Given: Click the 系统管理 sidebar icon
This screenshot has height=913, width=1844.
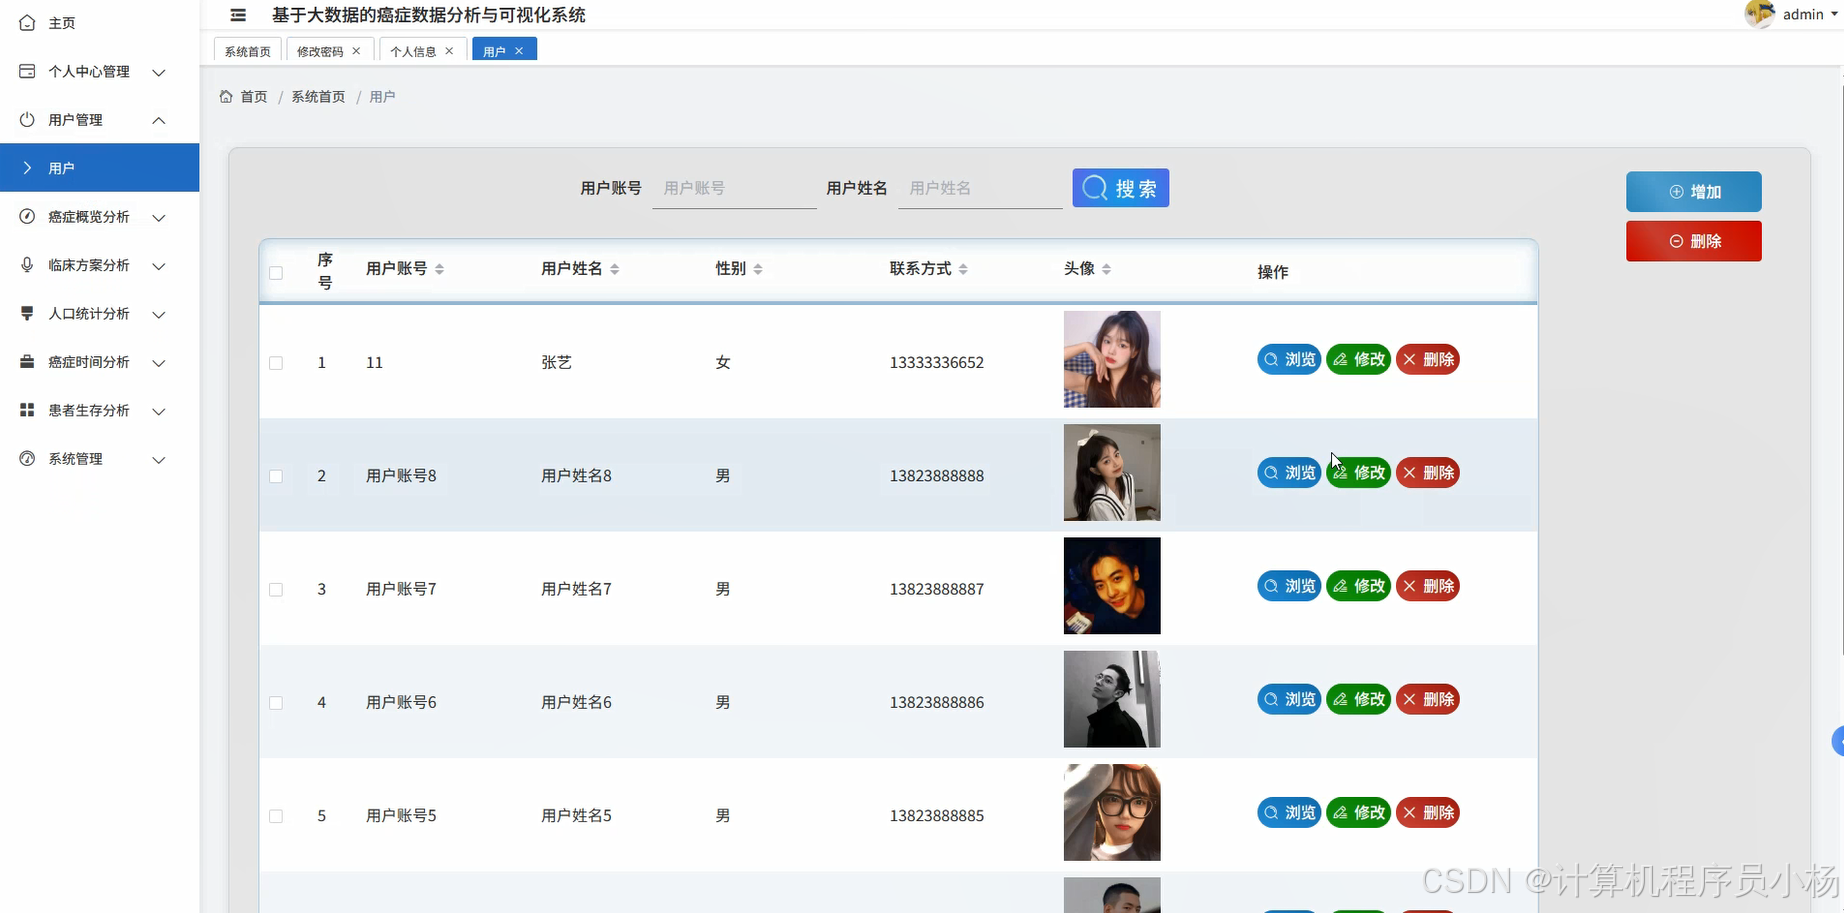Looking at the screenshot, I should click(27, 459).
